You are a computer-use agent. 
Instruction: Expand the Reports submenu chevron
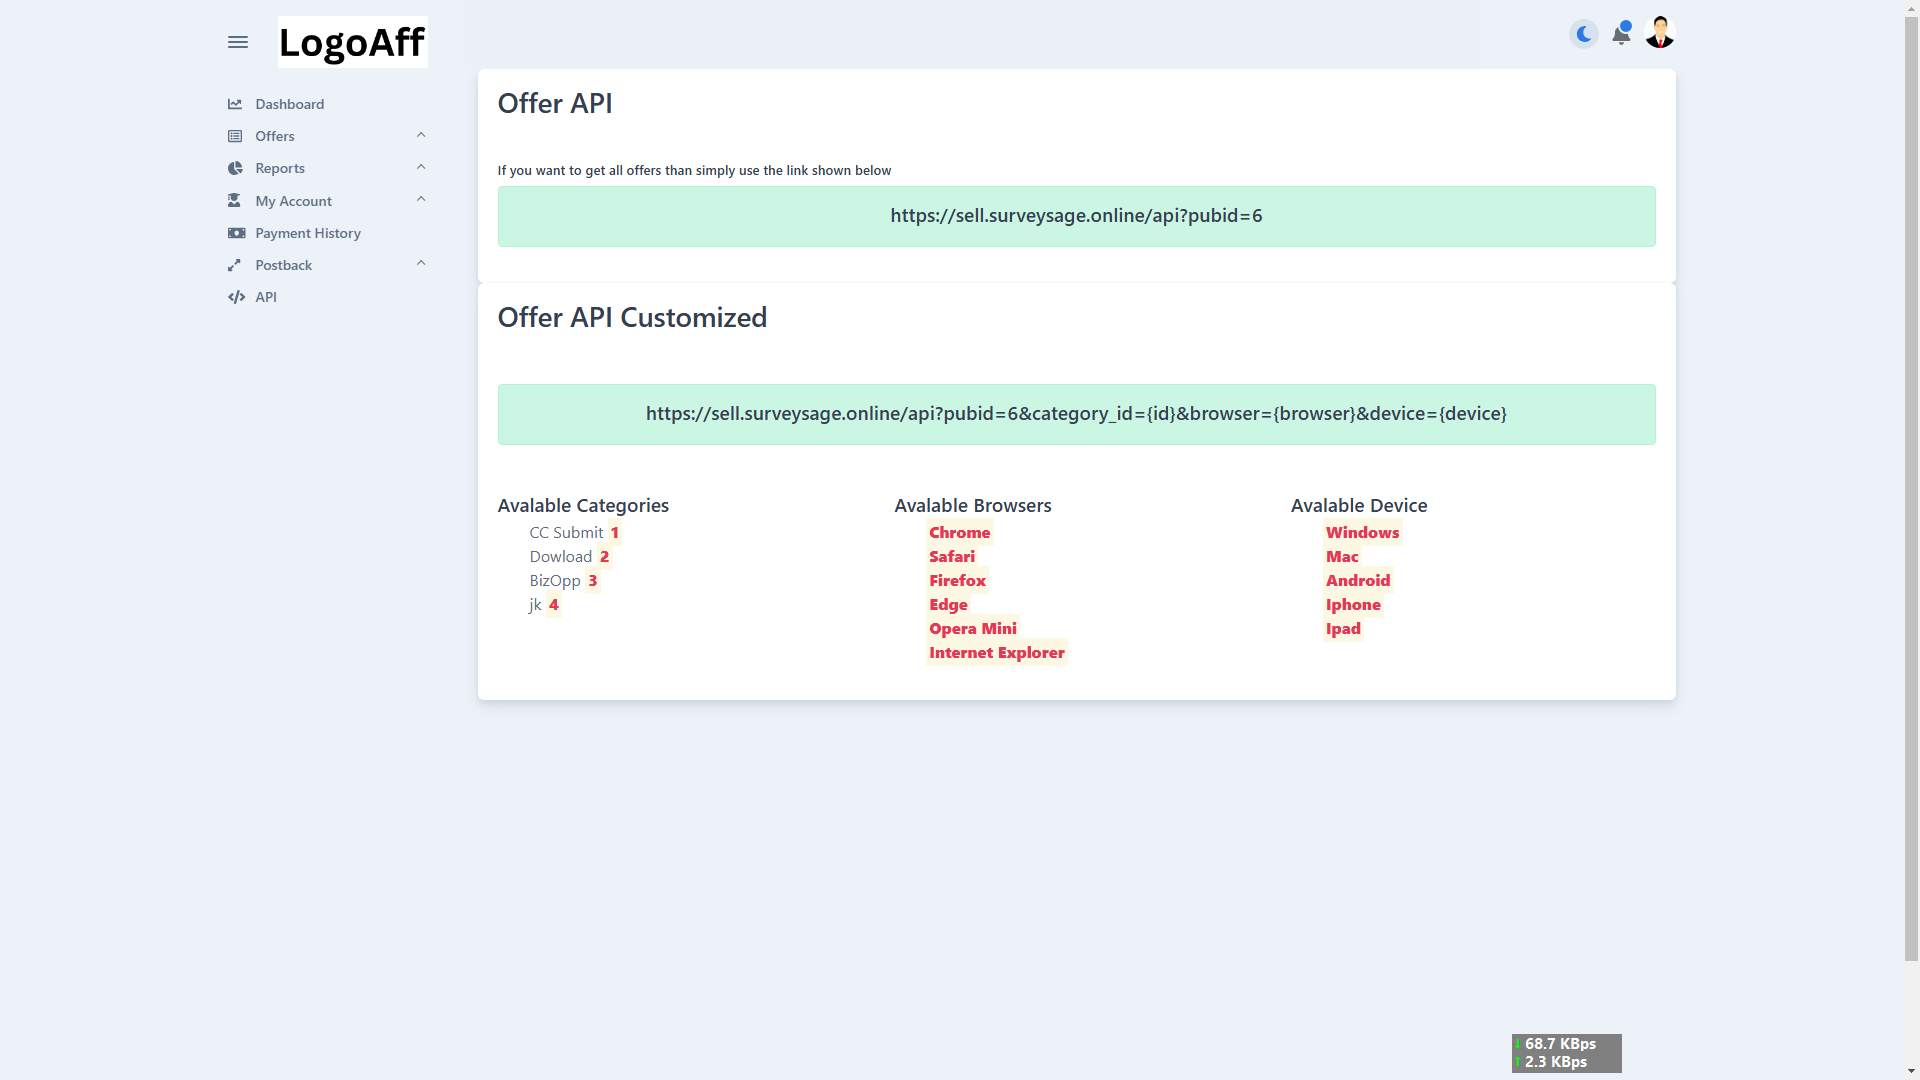[x=421, y=167]
